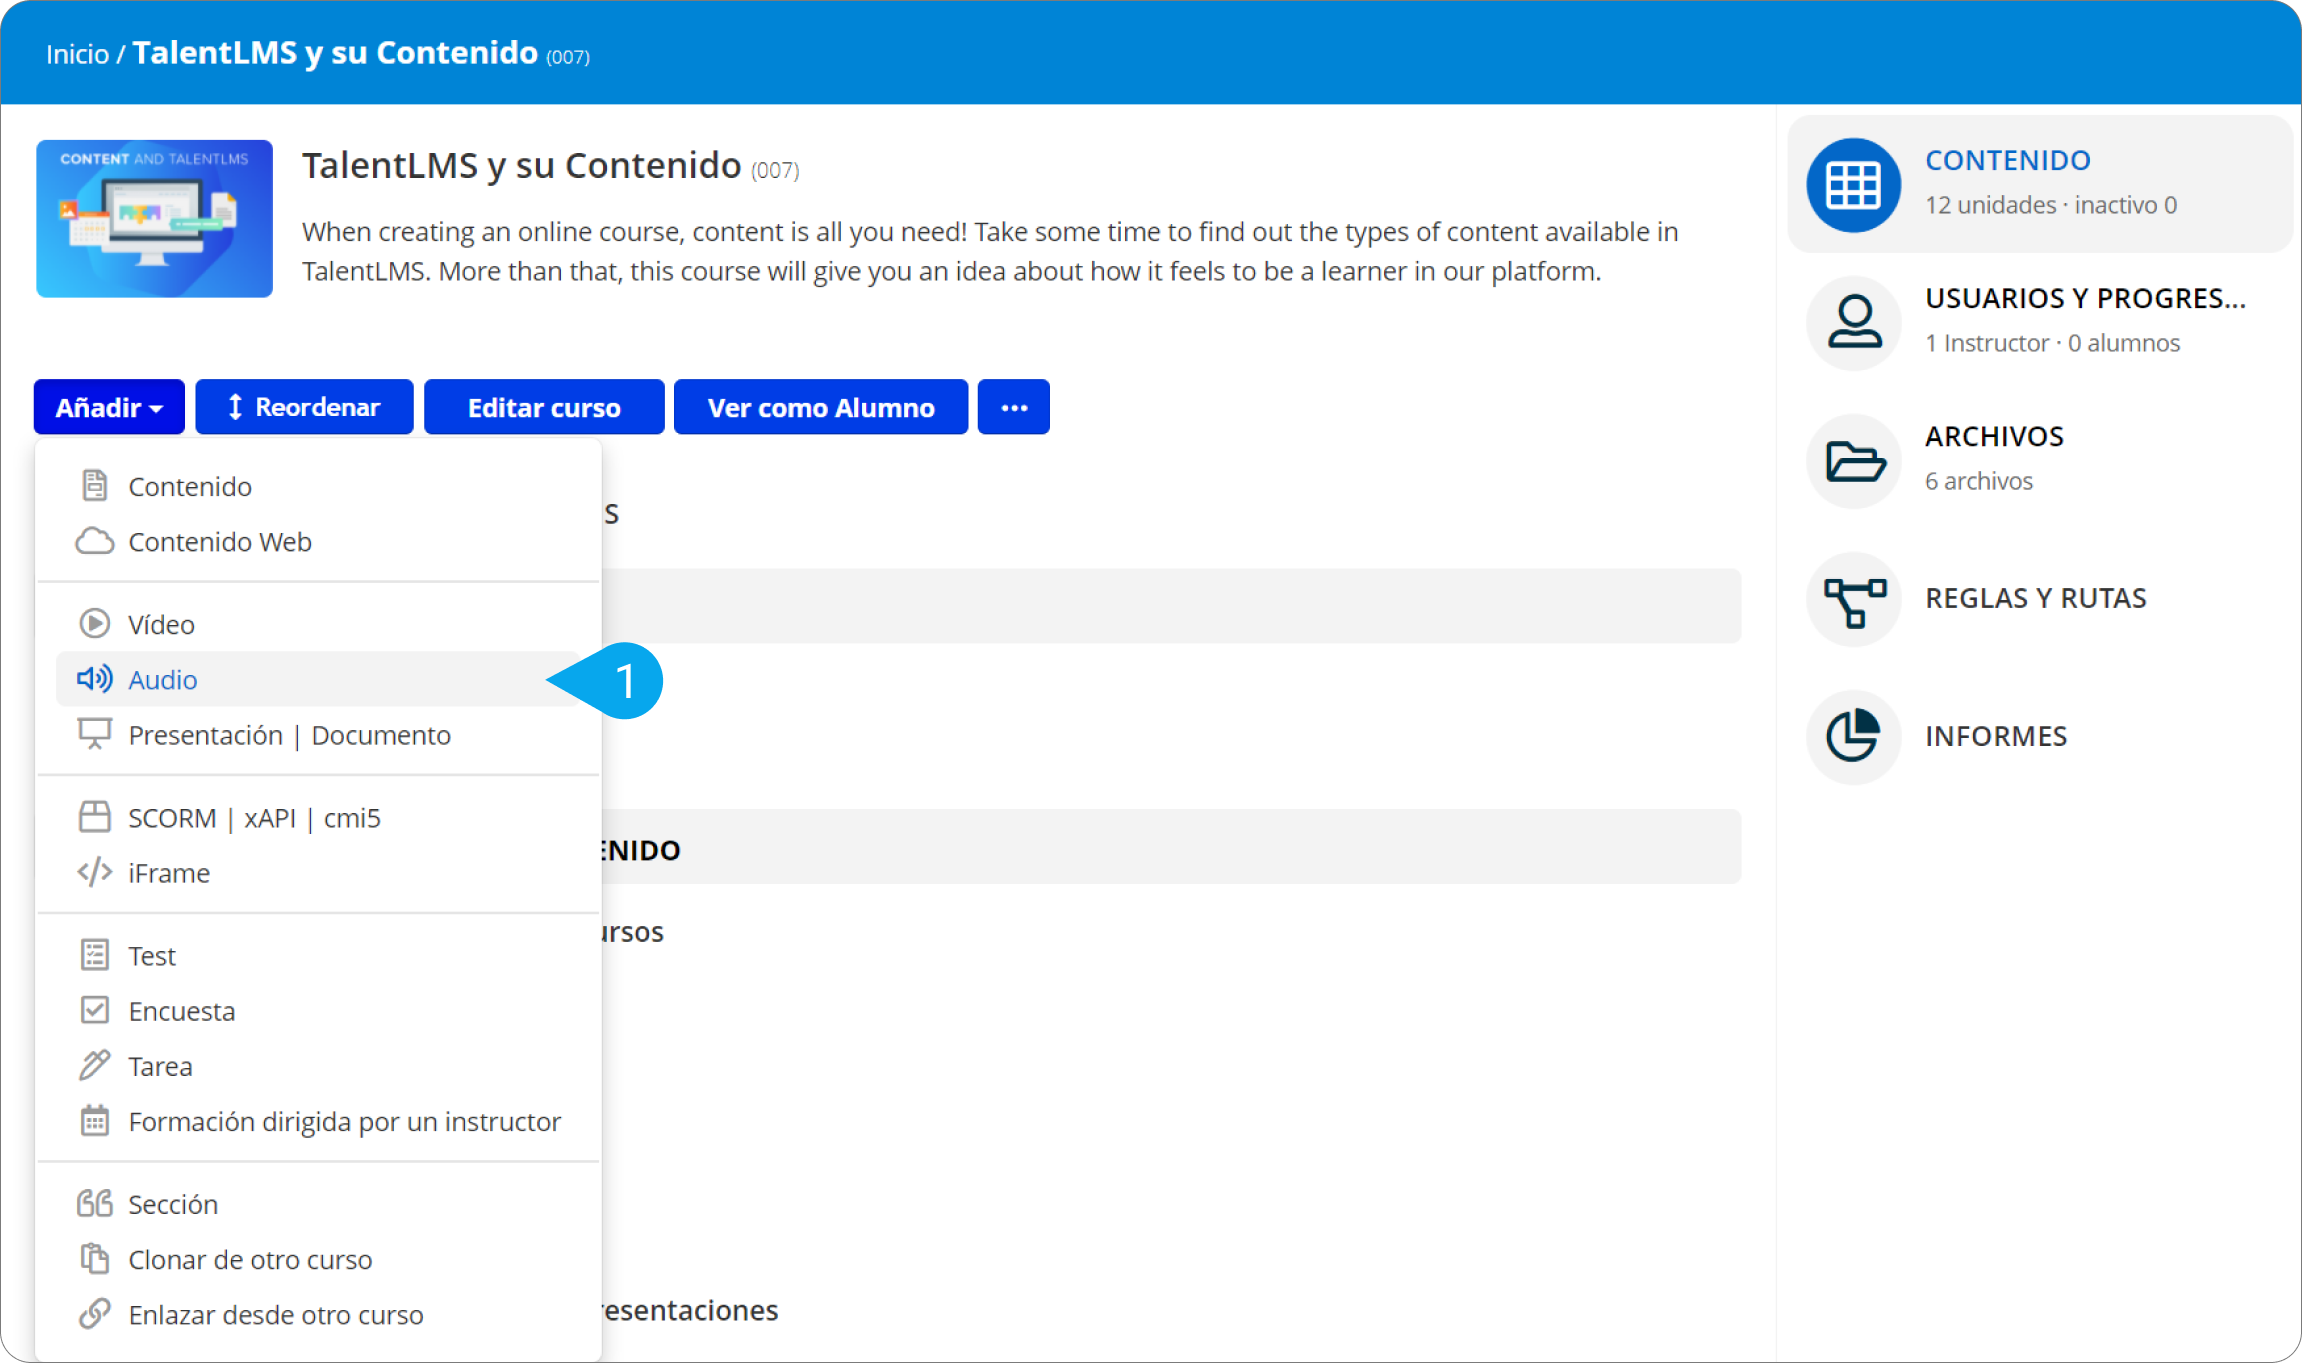Select the Encuesta menu entry
The height and width of the screenshot is (1363, 2302).
(318, 1011)
